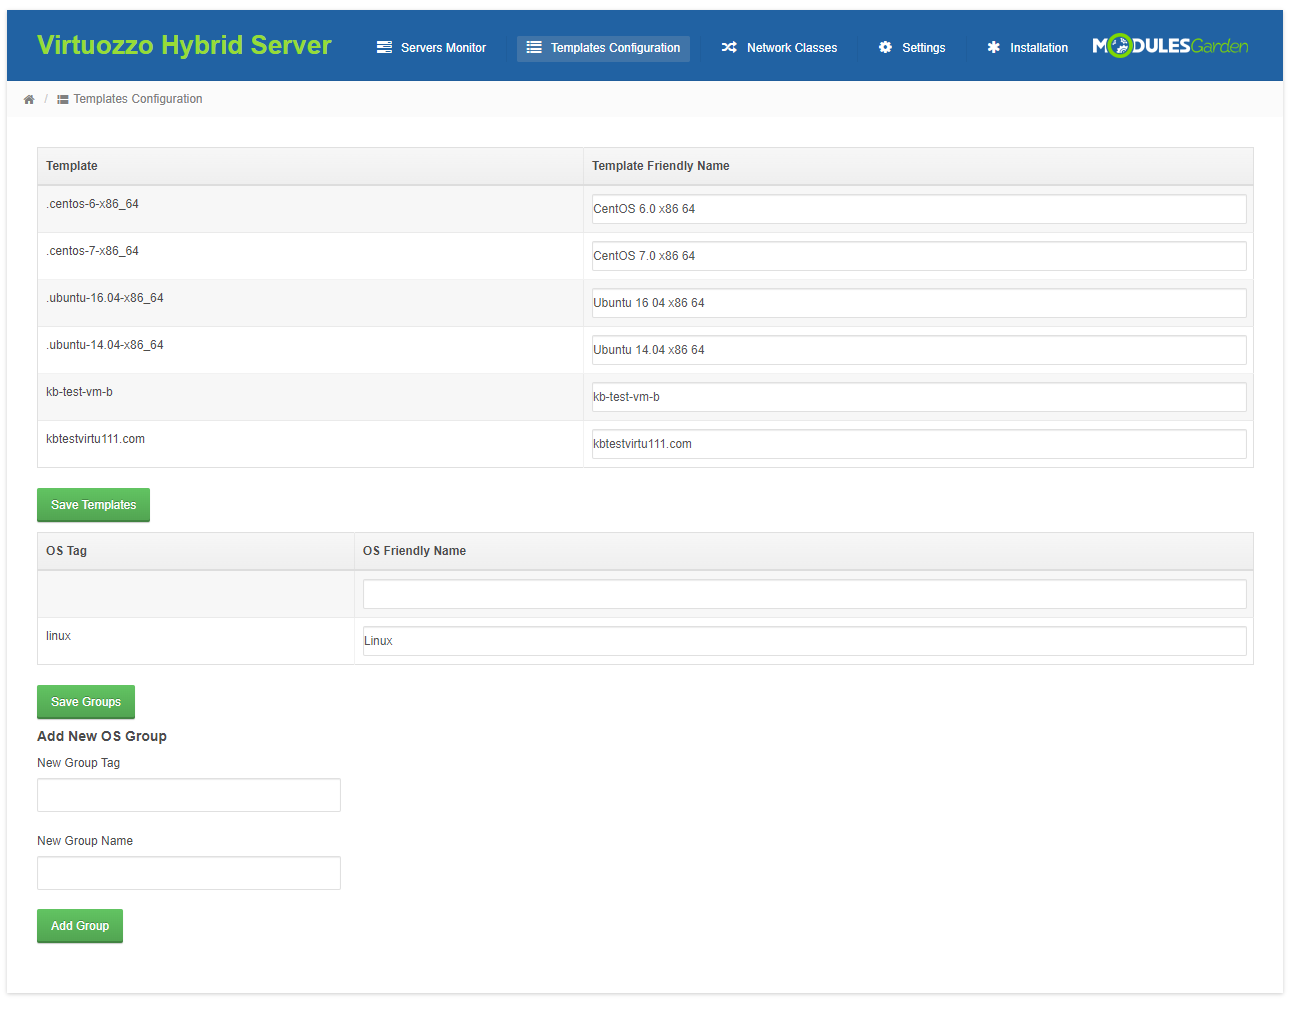Click the Installation asterisk icon

[993, 48]
